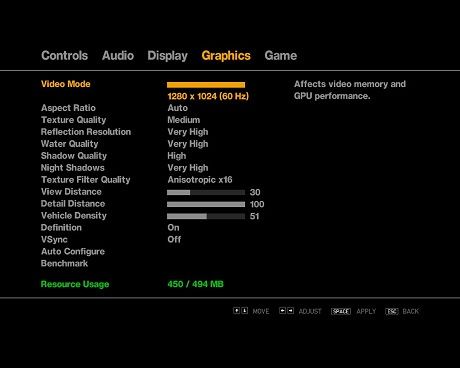Toggle the Definition On value

(x=173, y=228)
